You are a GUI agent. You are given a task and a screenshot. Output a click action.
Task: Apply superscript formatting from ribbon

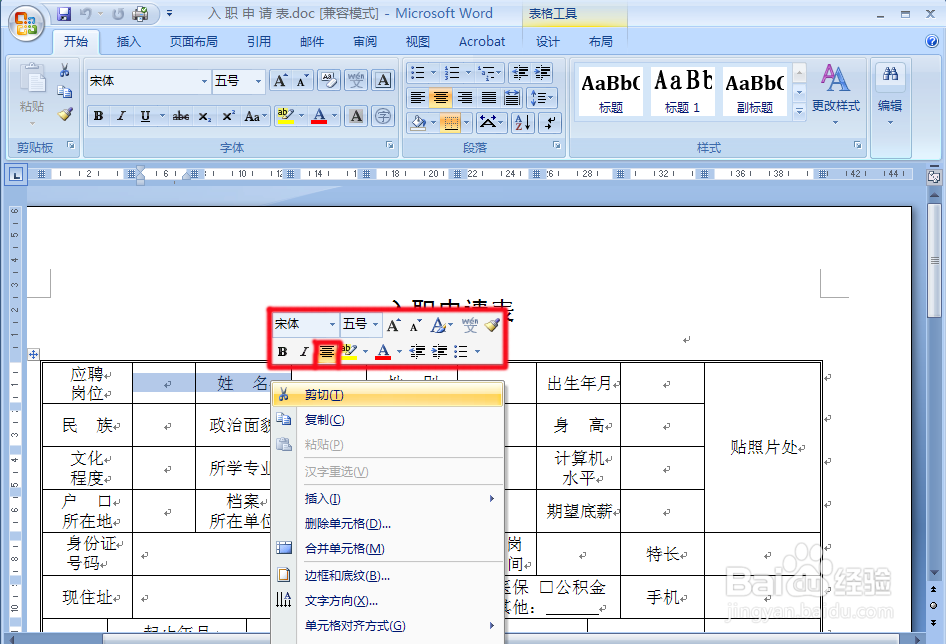[x=228, y=116]
